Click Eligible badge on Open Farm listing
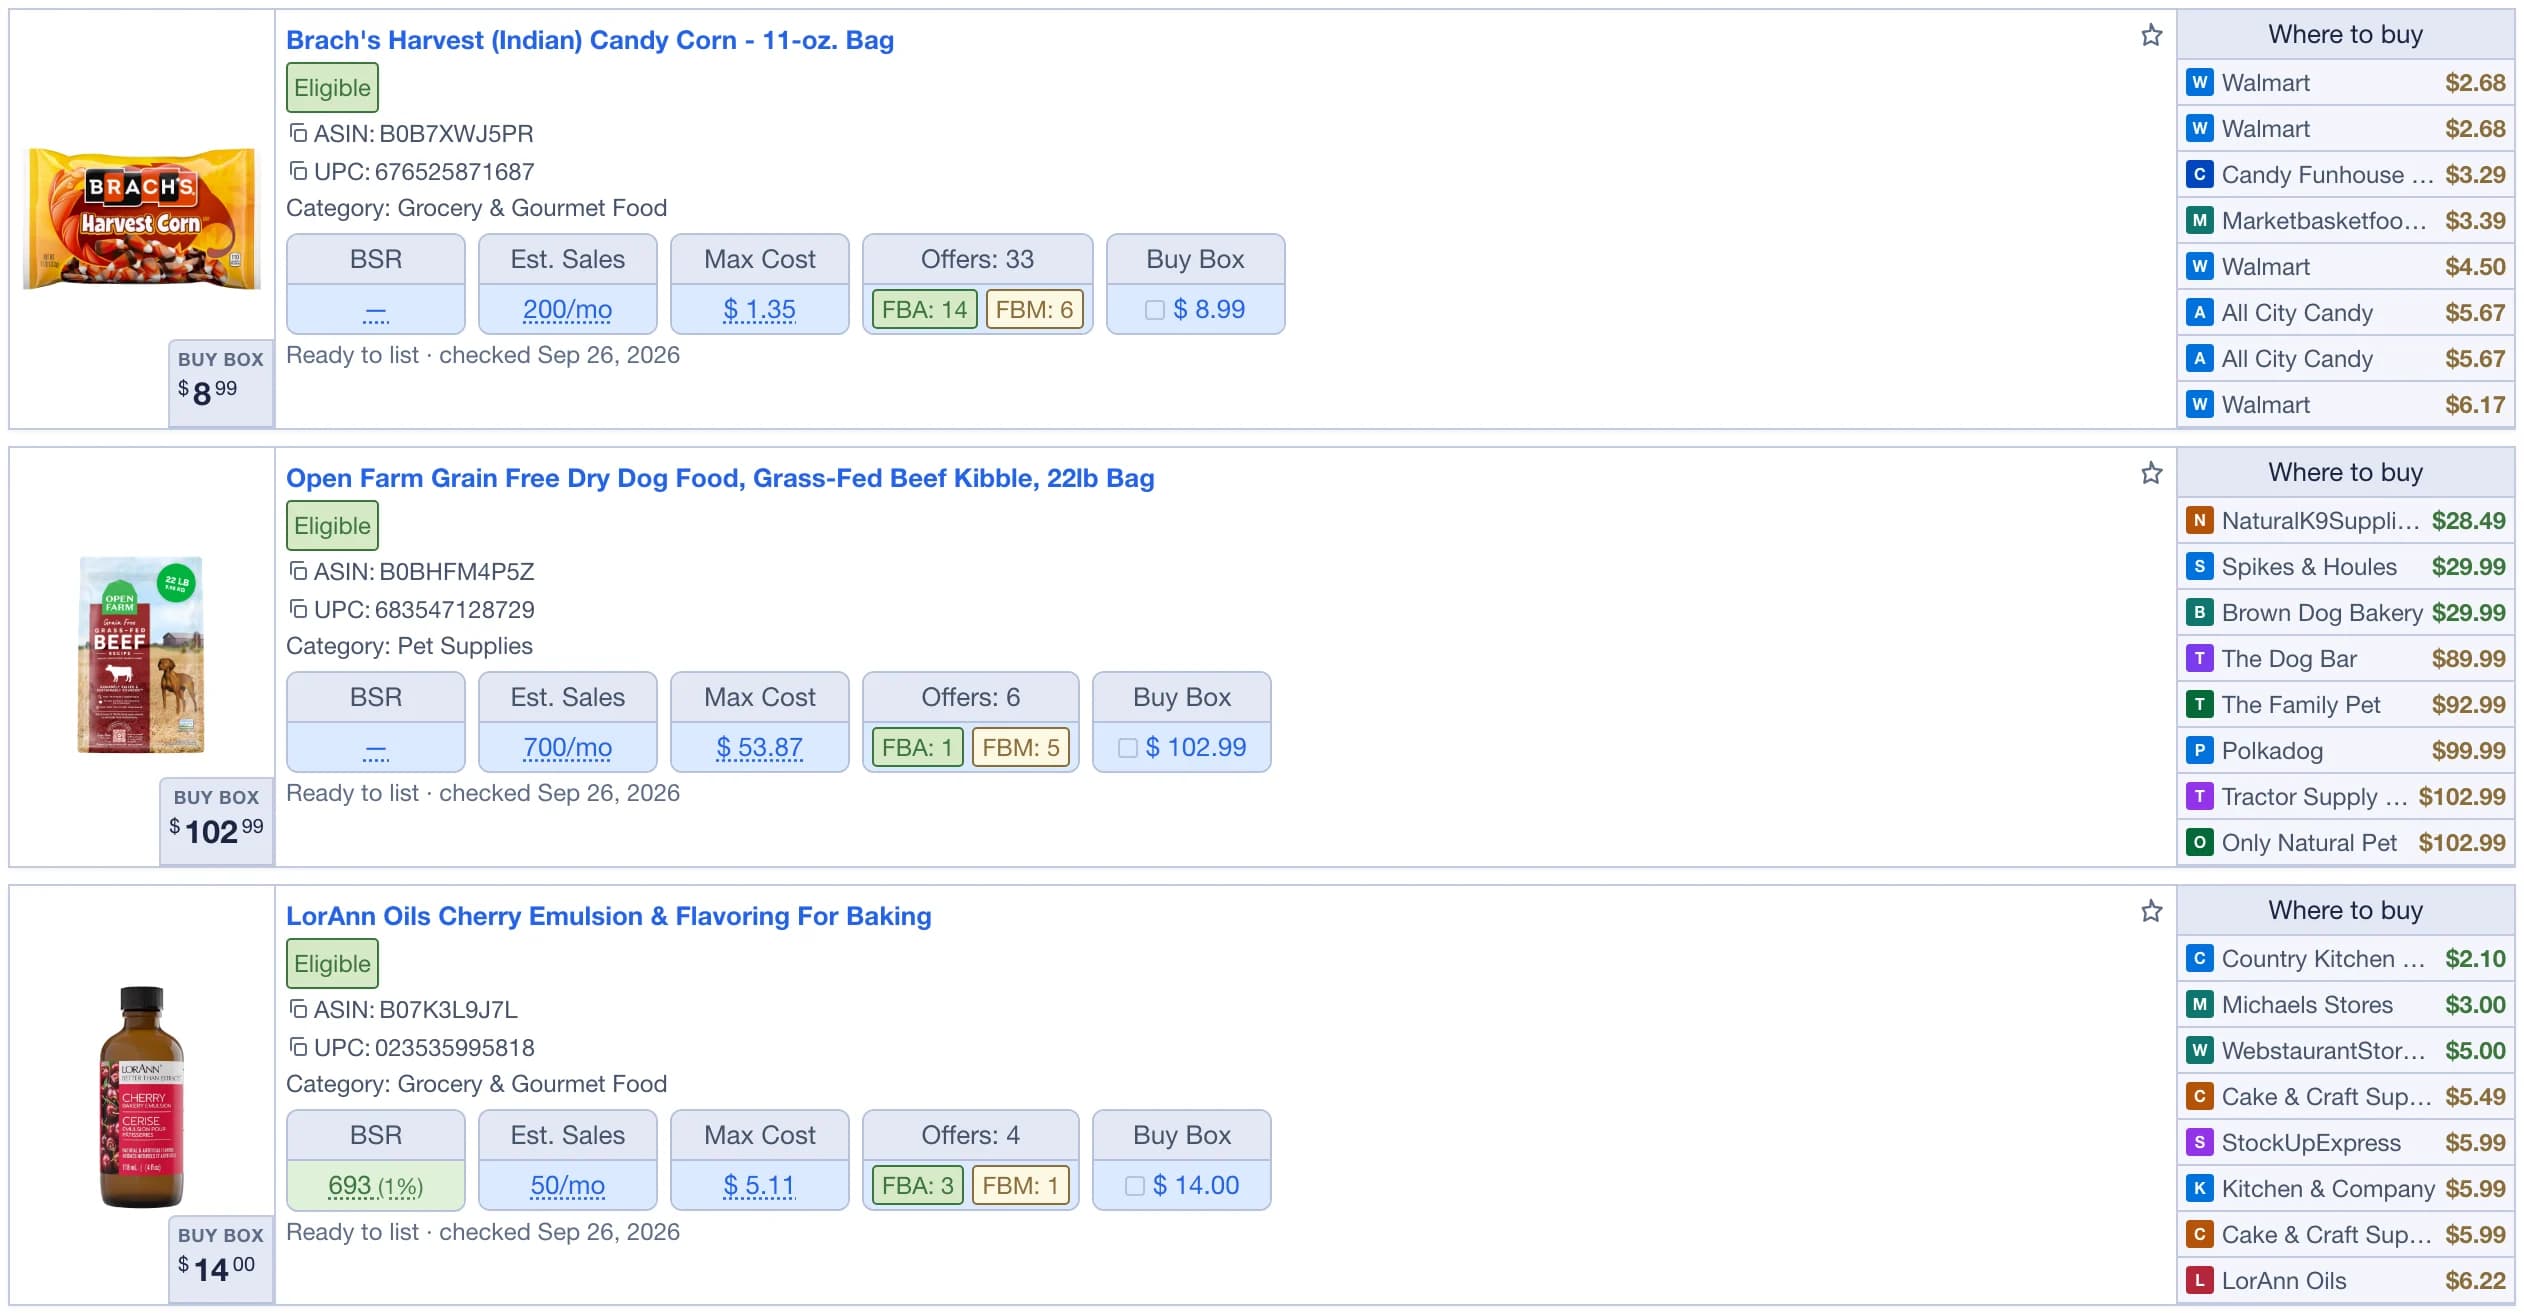Screen dimensions: 2524x1314 click(332, 526)
